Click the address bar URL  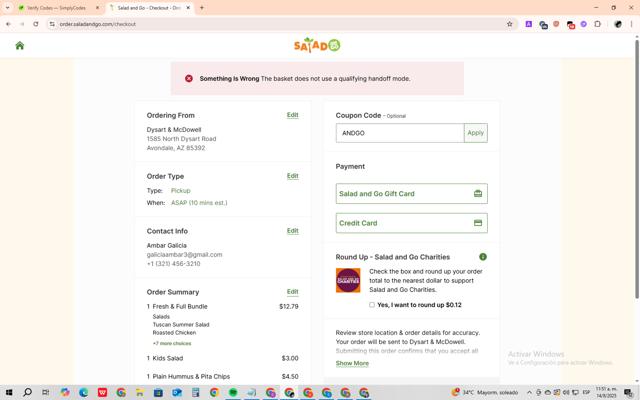coord(98,24)
